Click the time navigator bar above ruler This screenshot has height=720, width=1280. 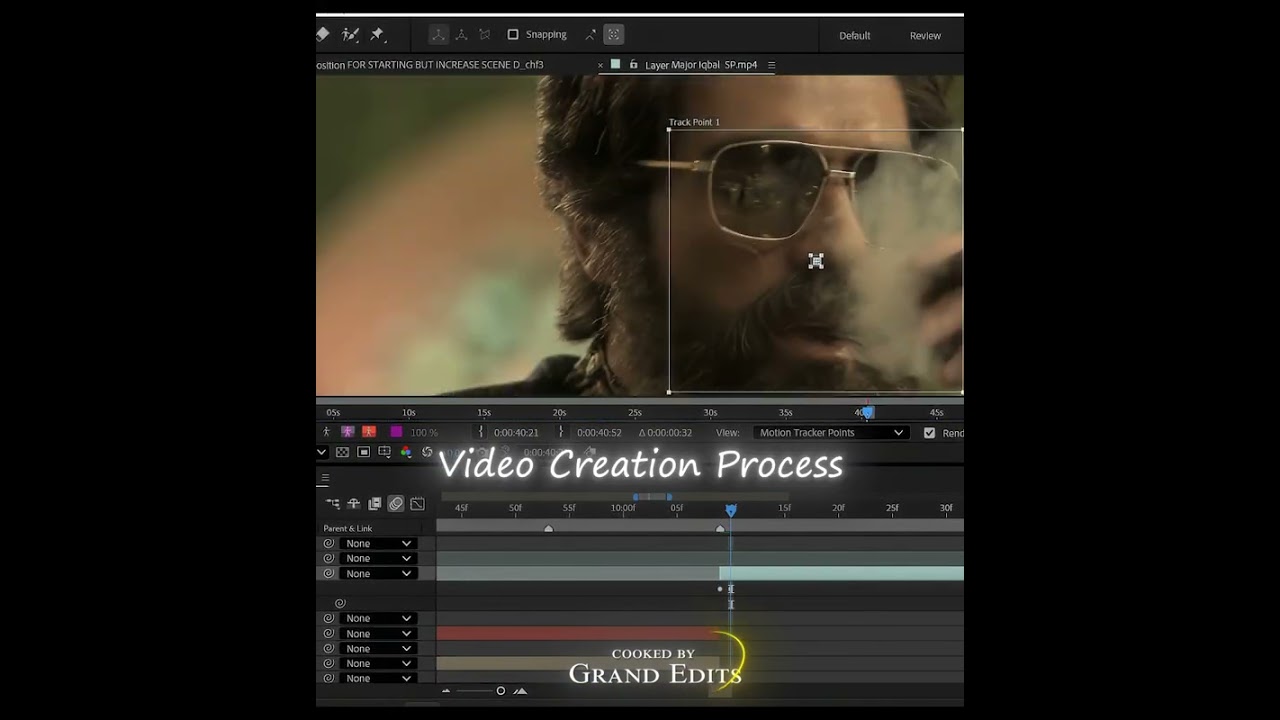click(x=651, y=497)
